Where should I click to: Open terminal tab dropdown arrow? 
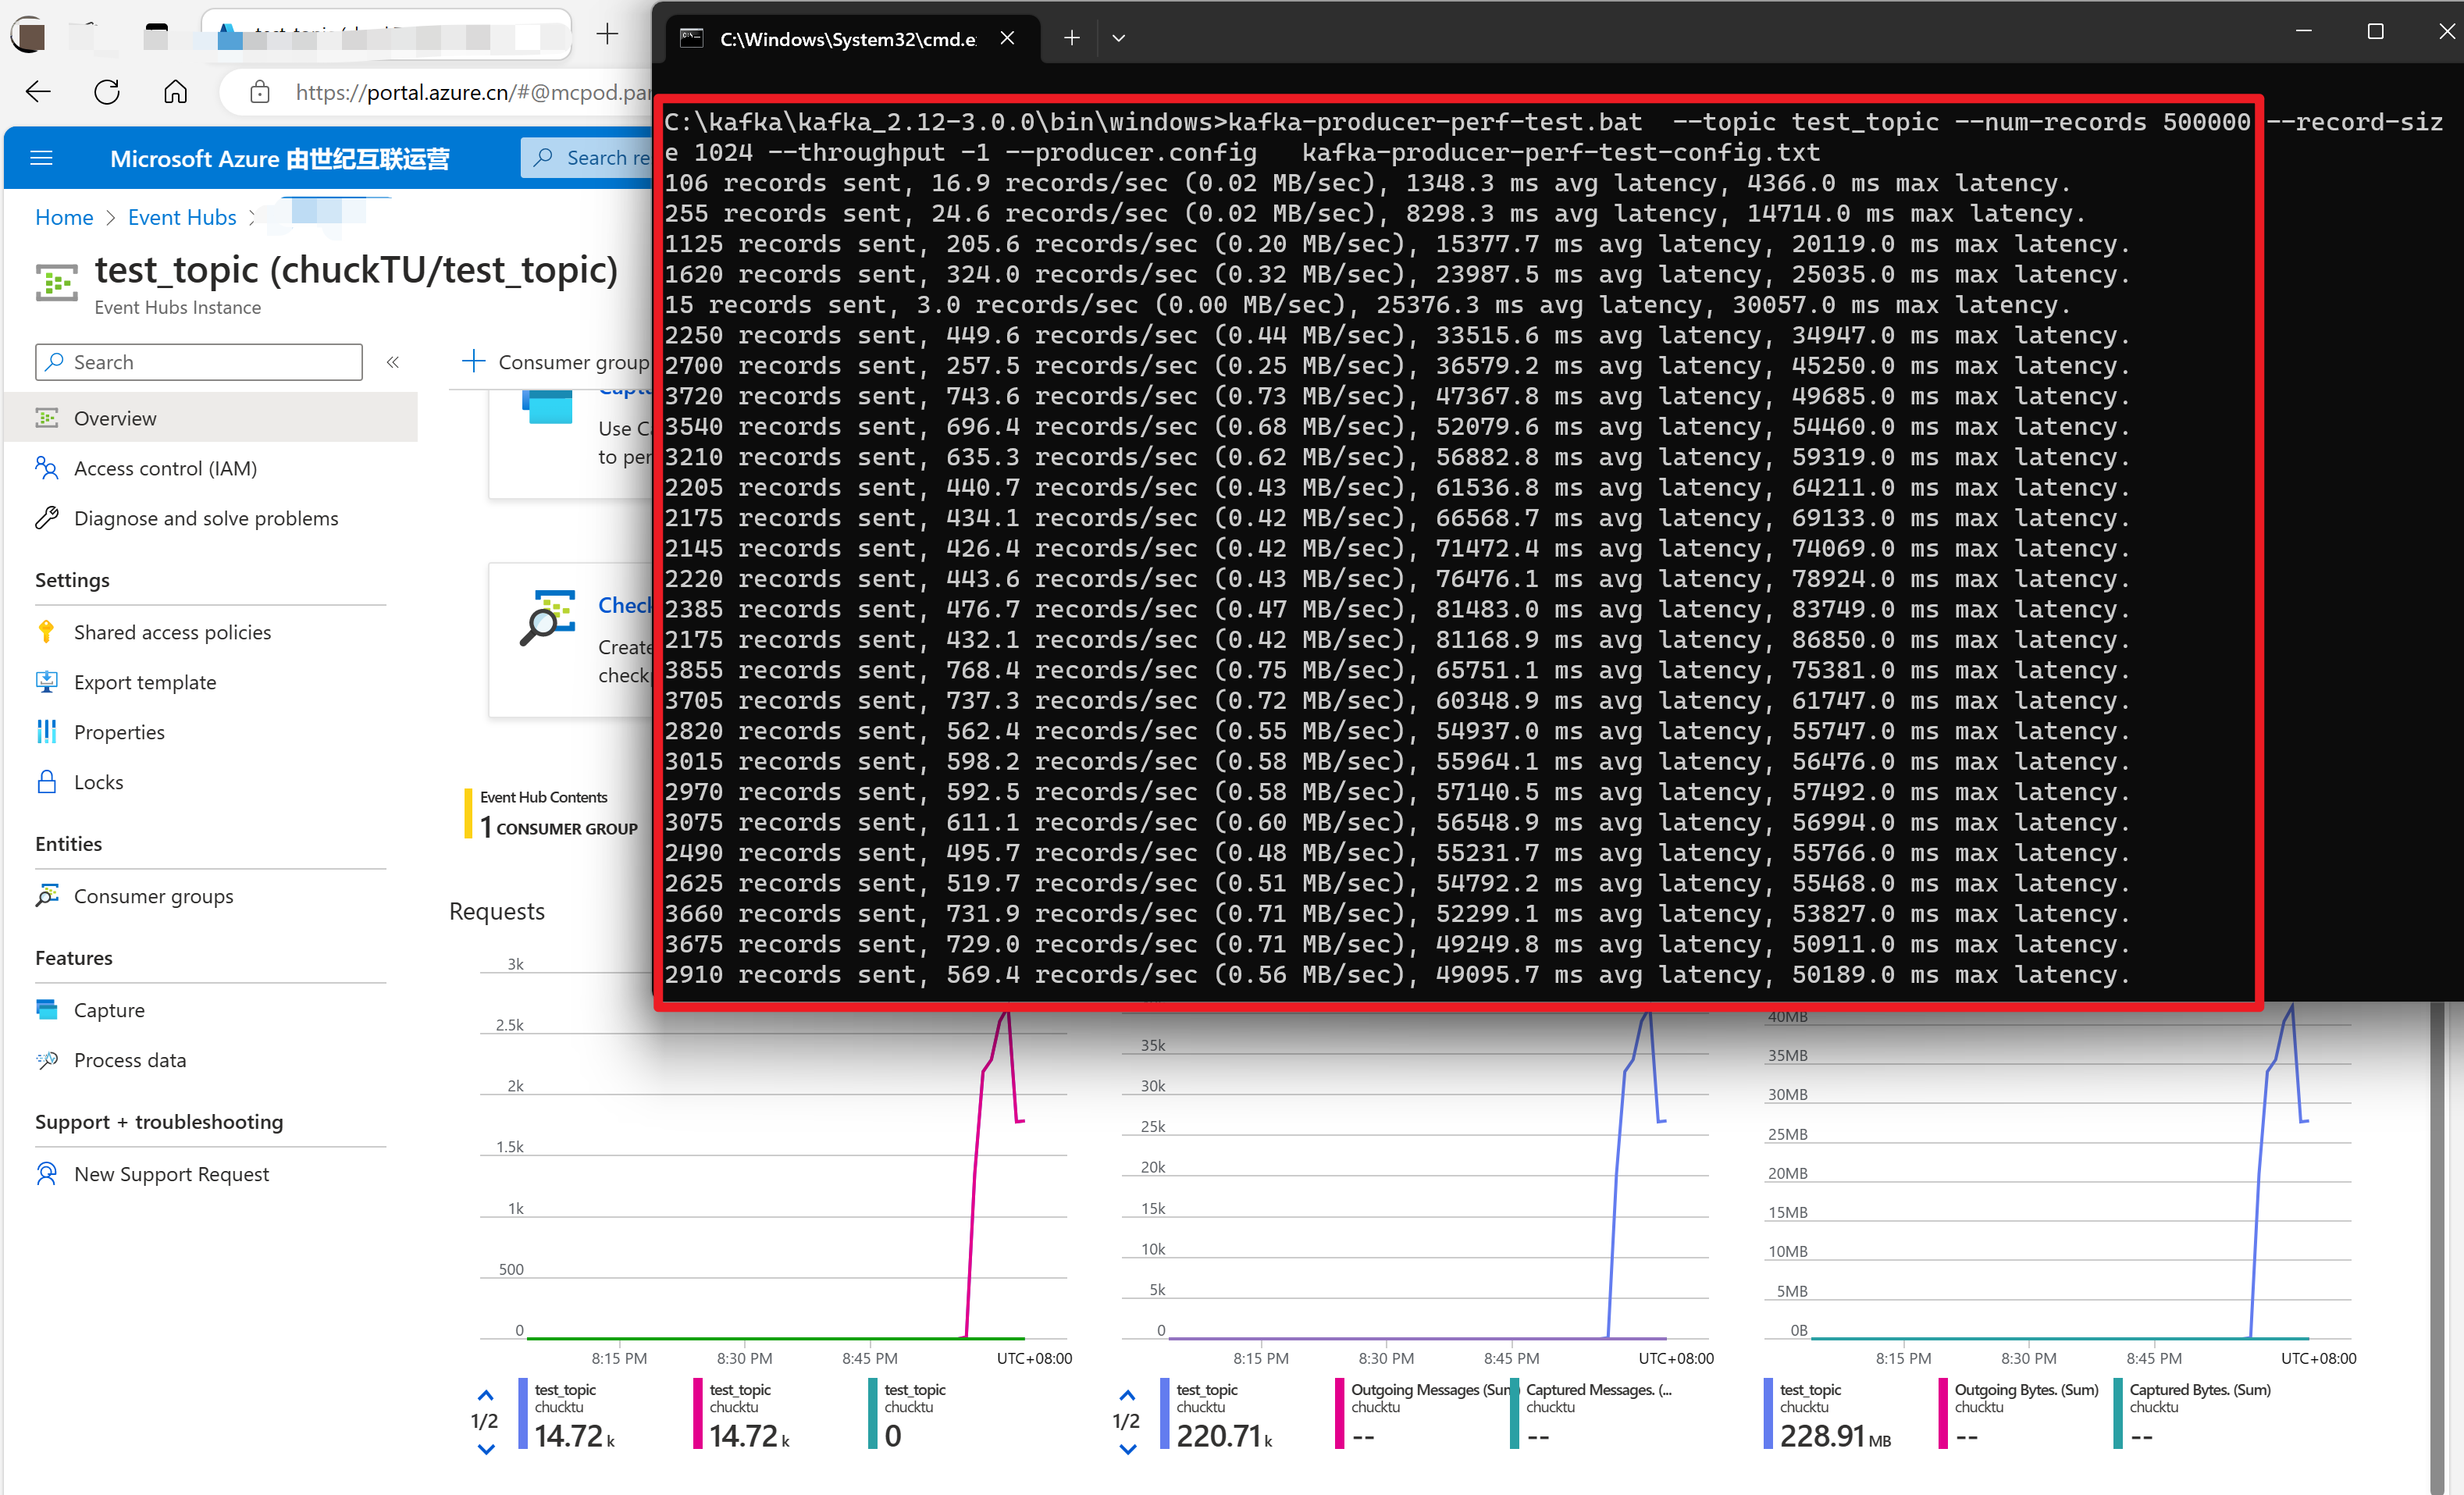pos(1118,38)
